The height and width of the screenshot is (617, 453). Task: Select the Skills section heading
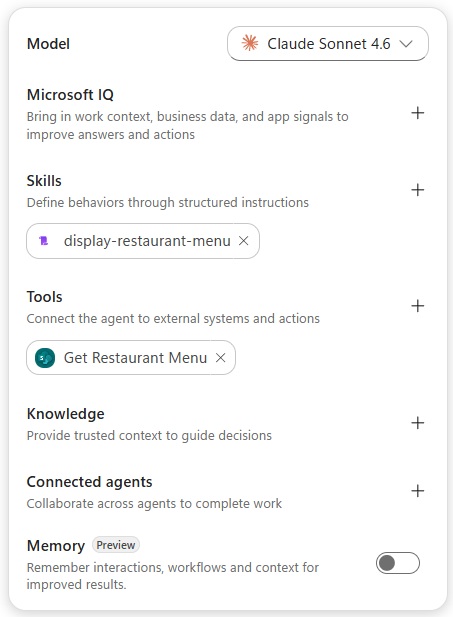coord(44,181)
